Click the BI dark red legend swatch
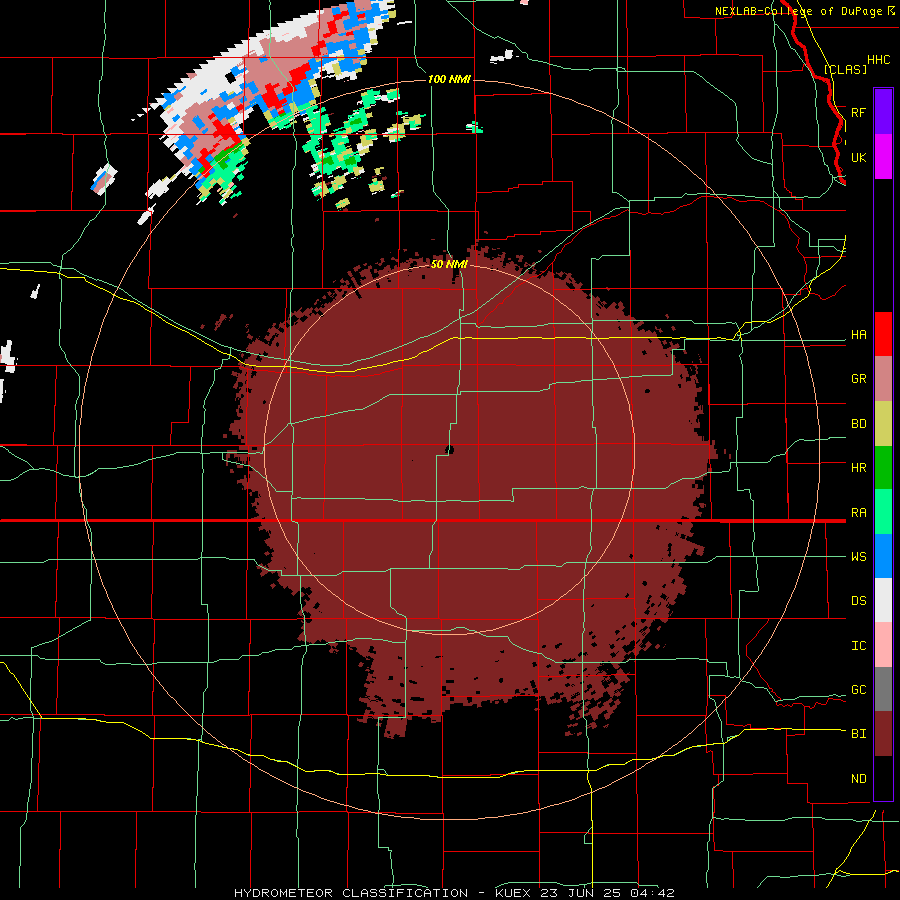The width and height of the screenshot is (900, 900). coord(883,734)
